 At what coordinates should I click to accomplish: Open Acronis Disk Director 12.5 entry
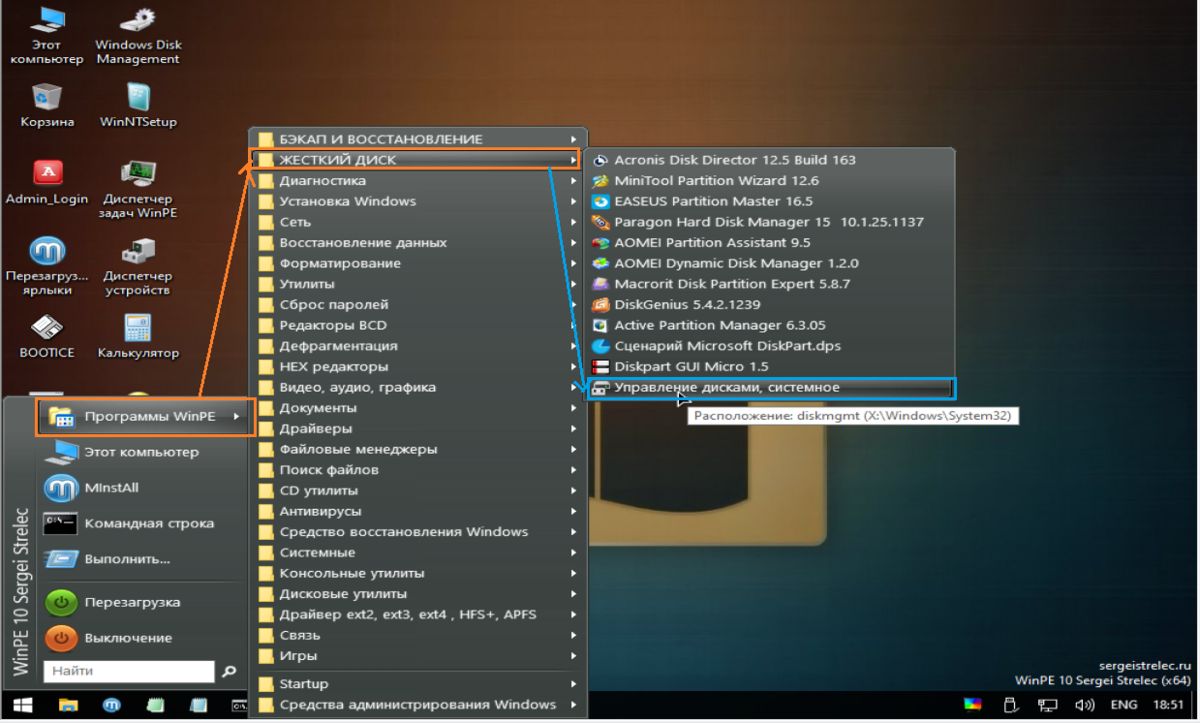[x=769, y=160]
